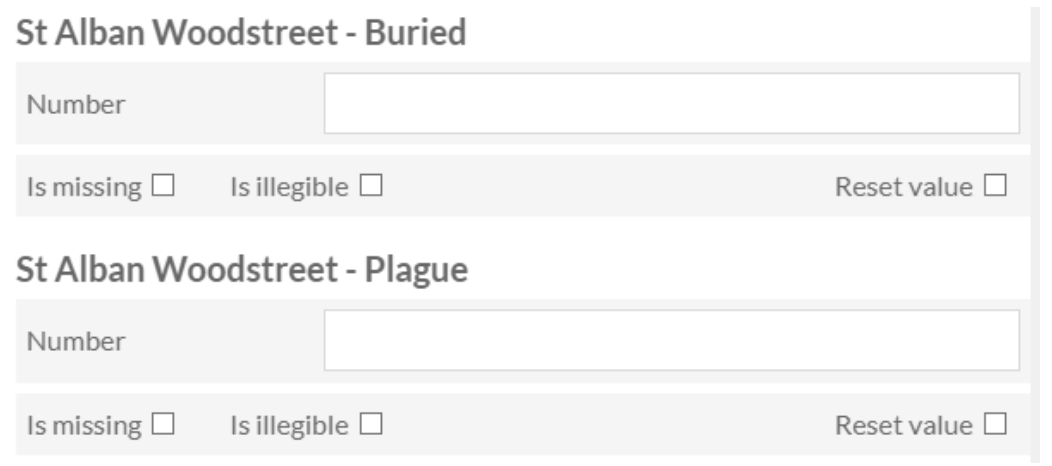Click the 'Number' label in Buried section

(x=76, y=105)
